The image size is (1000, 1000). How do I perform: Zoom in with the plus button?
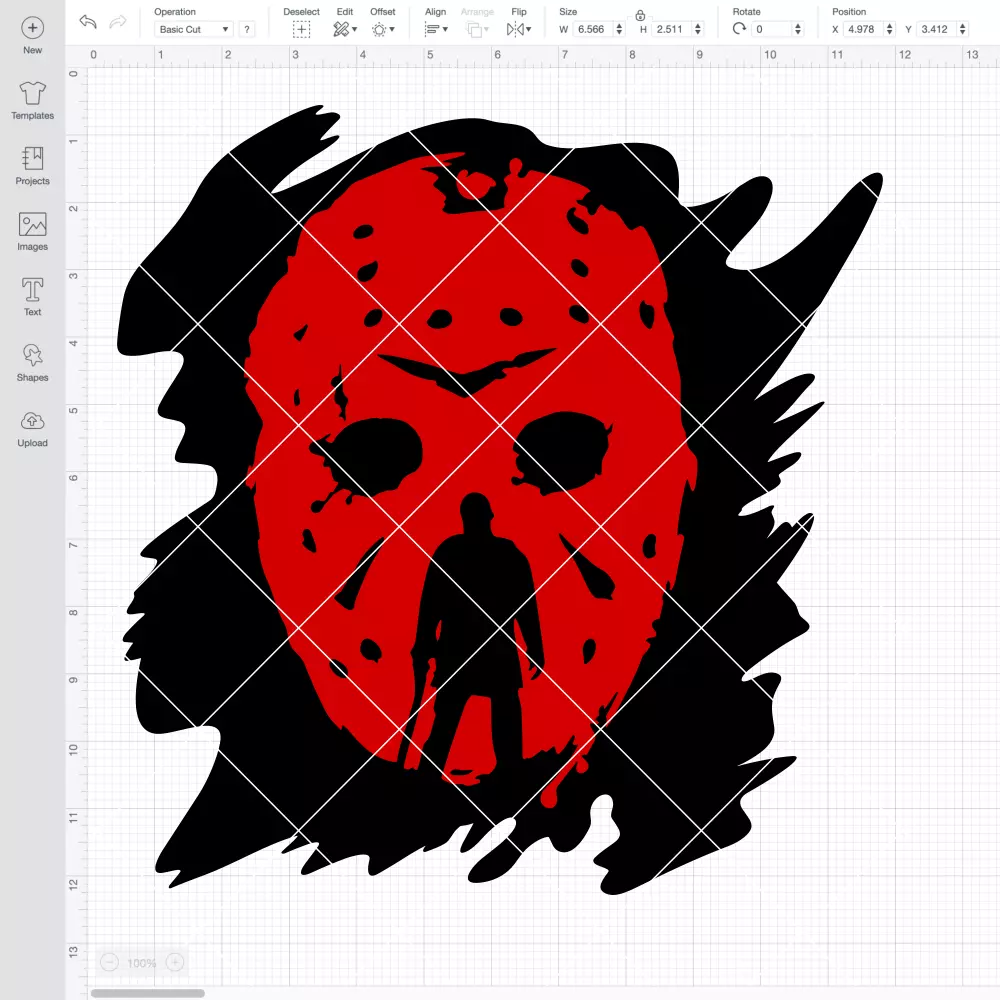175,962
